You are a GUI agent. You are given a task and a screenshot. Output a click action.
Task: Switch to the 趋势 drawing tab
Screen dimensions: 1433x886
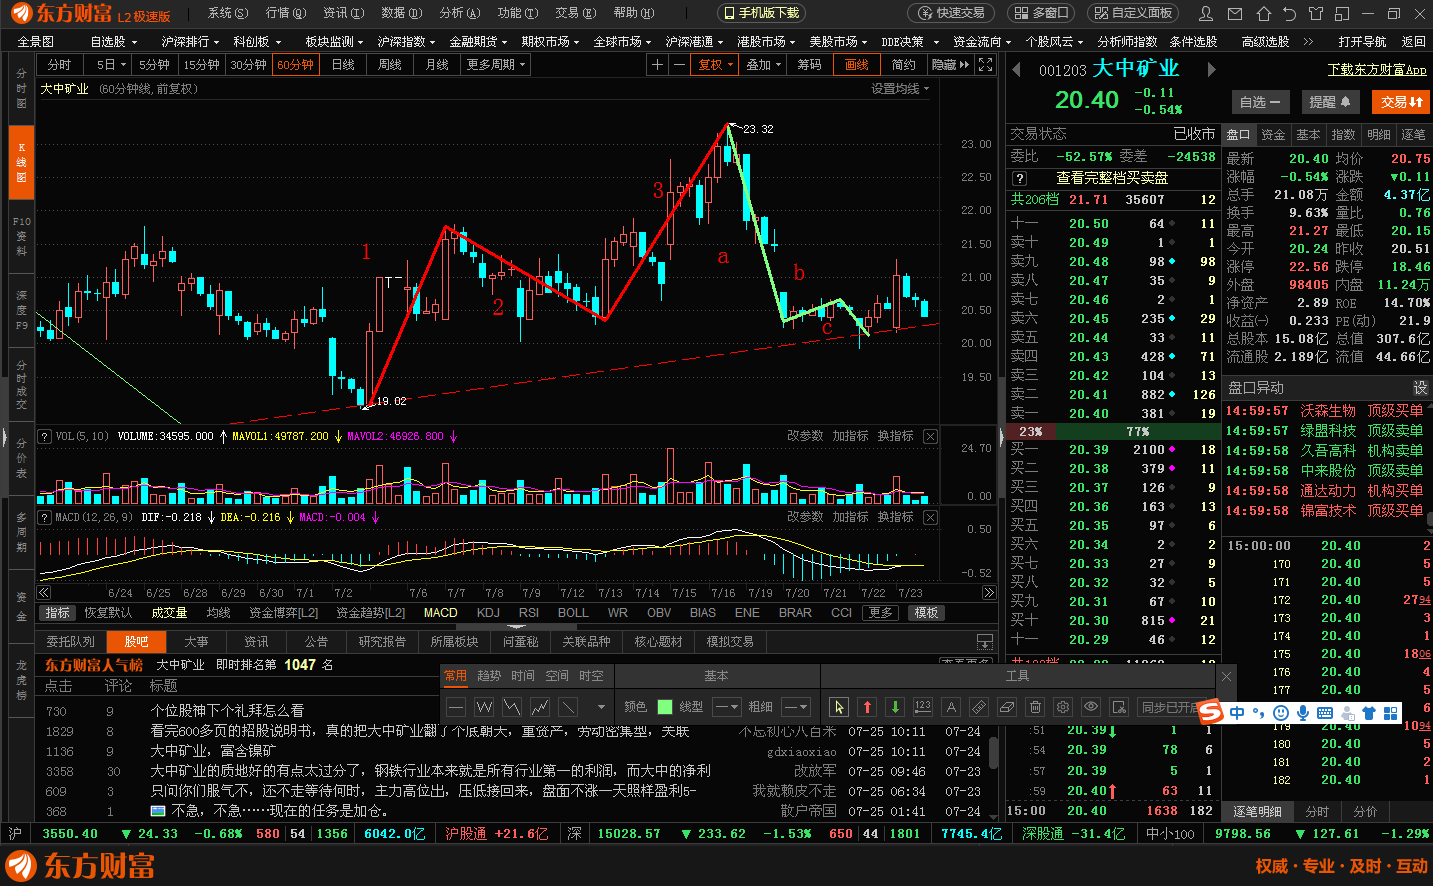point(489,676)
